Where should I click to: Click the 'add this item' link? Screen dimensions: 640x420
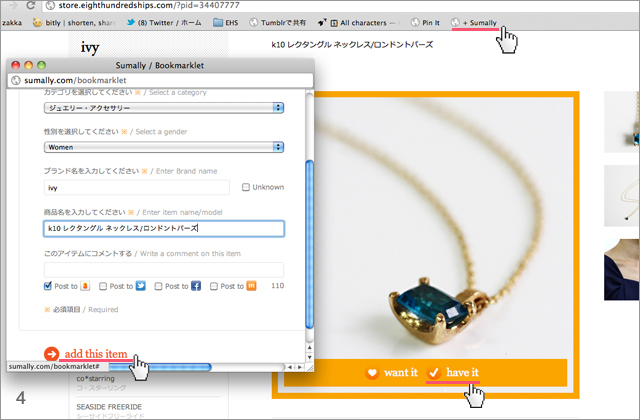click(96, 354)
